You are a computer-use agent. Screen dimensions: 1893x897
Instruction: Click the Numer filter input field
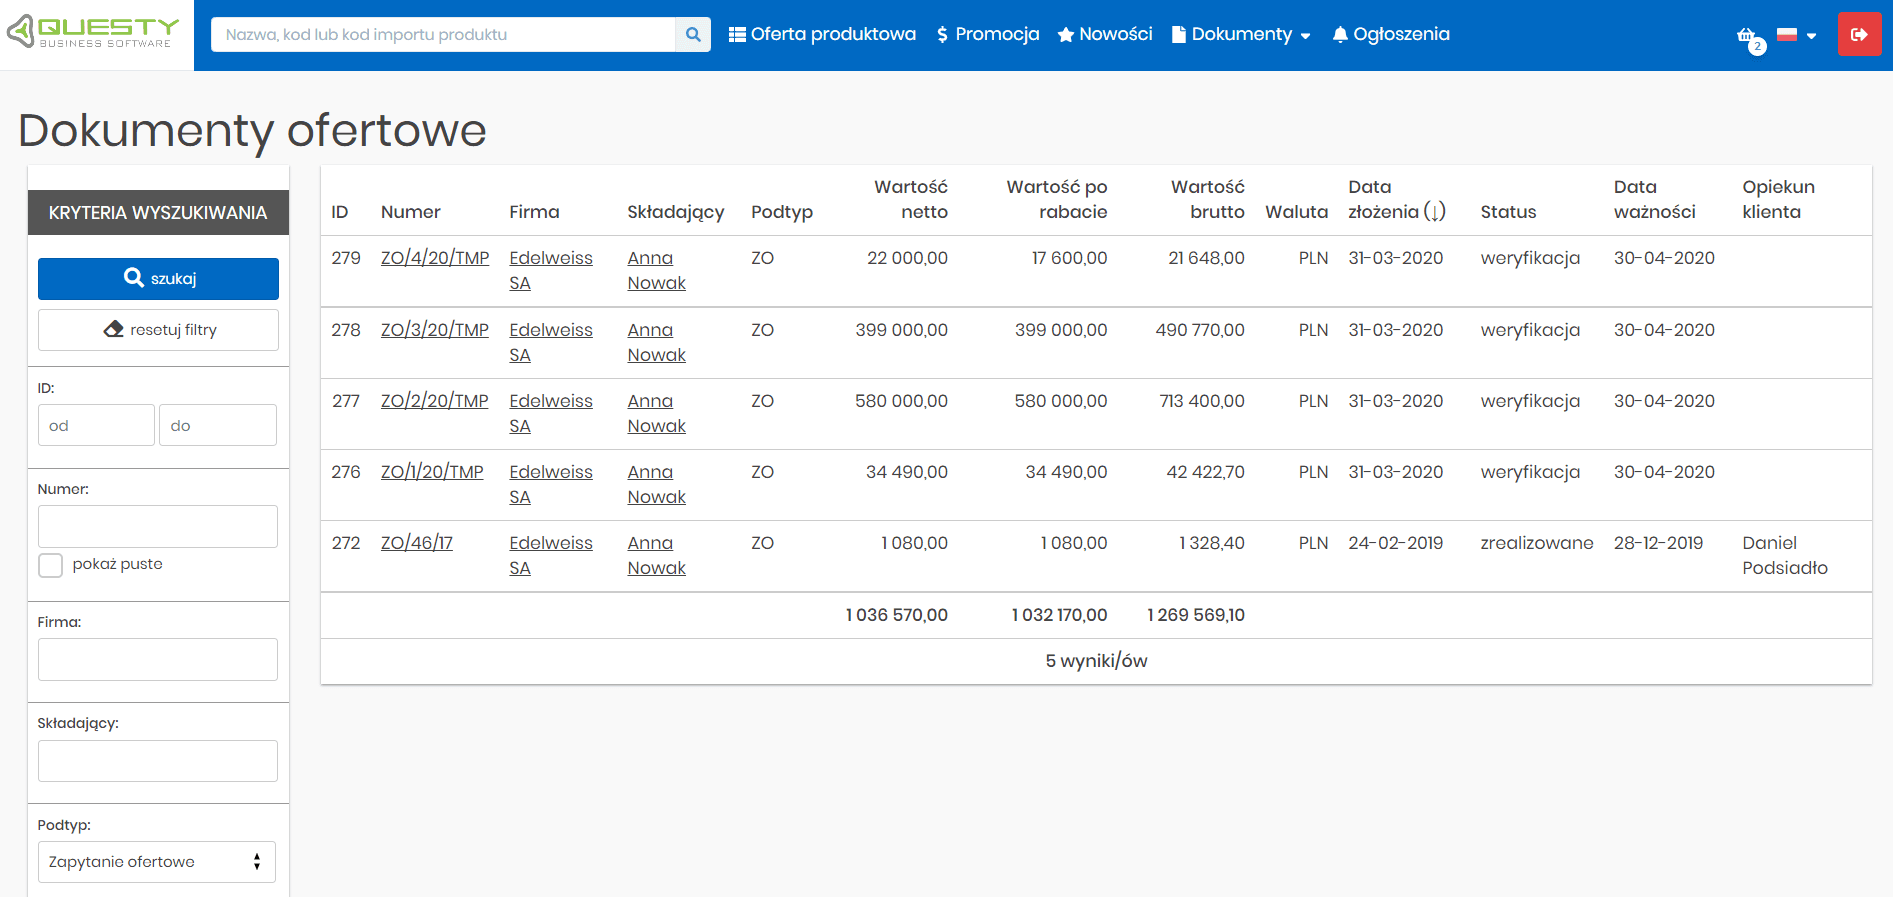pyautogui.click(x=158, y=526)
